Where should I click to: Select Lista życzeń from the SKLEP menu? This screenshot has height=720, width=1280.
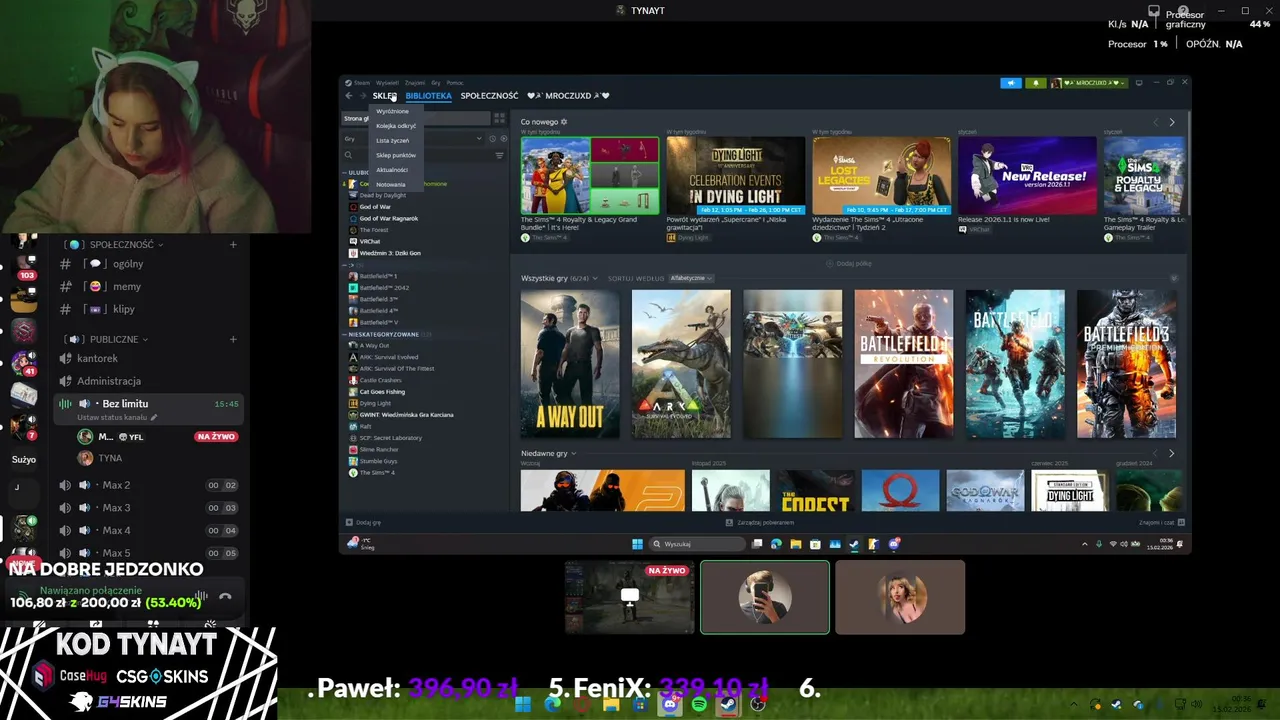coord(392,141)
